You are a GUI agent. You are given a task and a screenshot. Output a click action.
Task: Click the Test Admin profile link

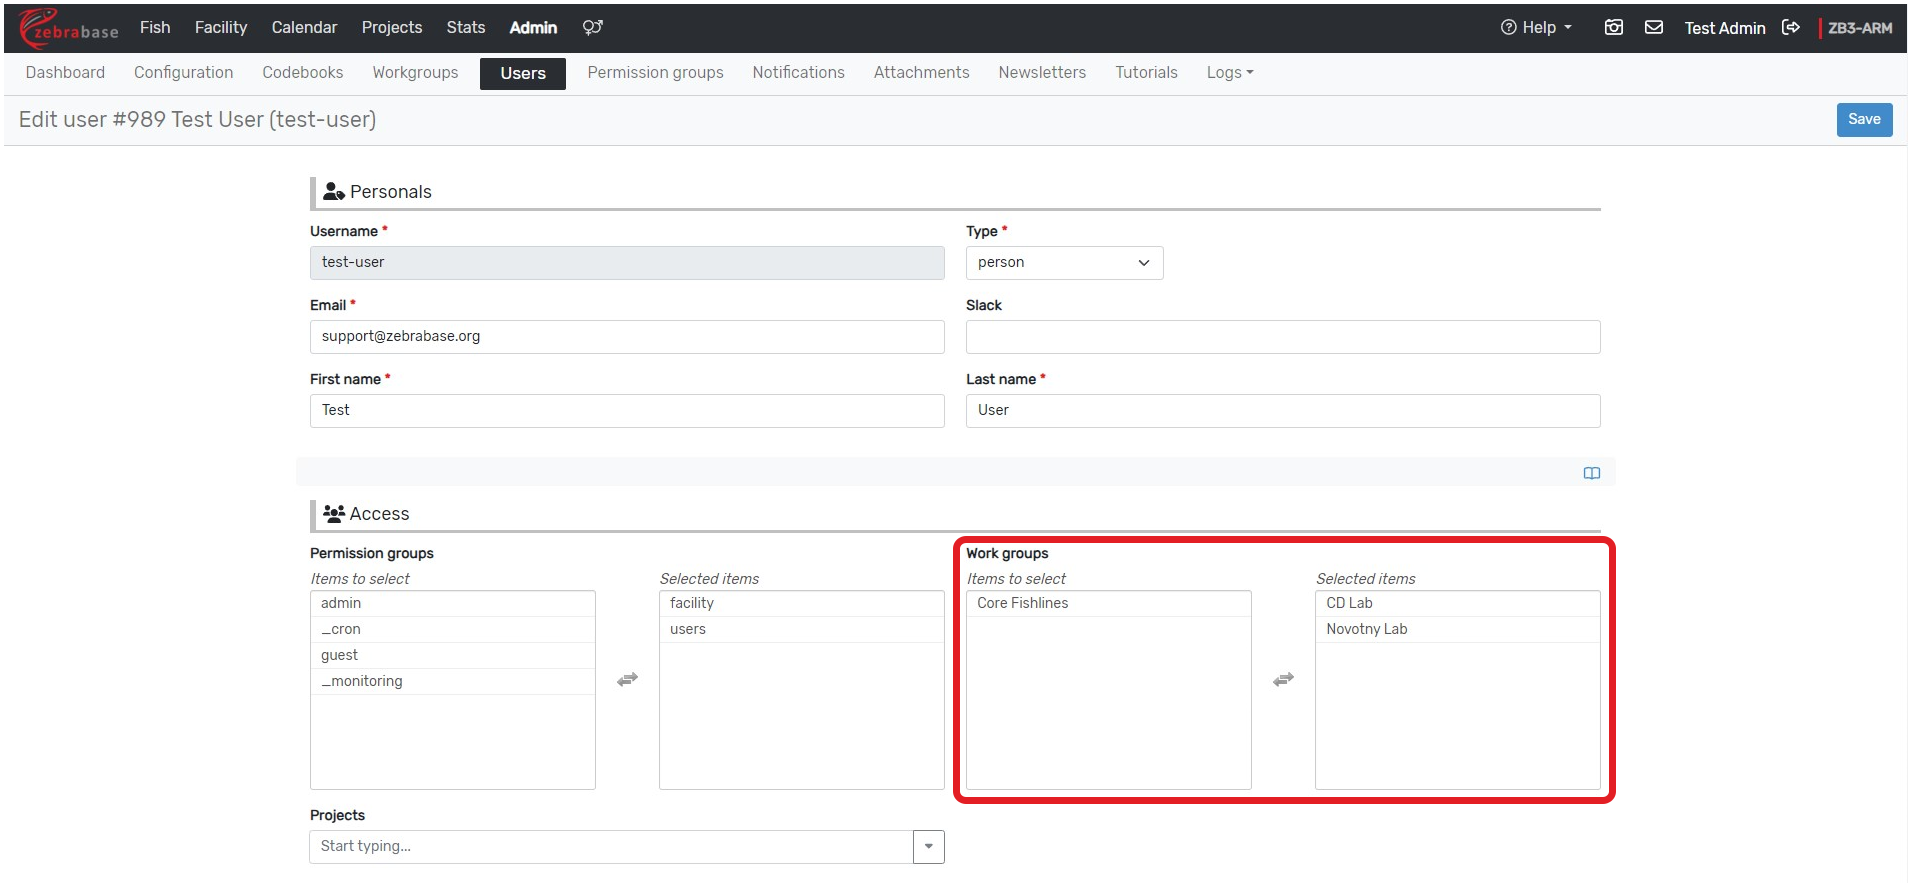(1724, 28)
